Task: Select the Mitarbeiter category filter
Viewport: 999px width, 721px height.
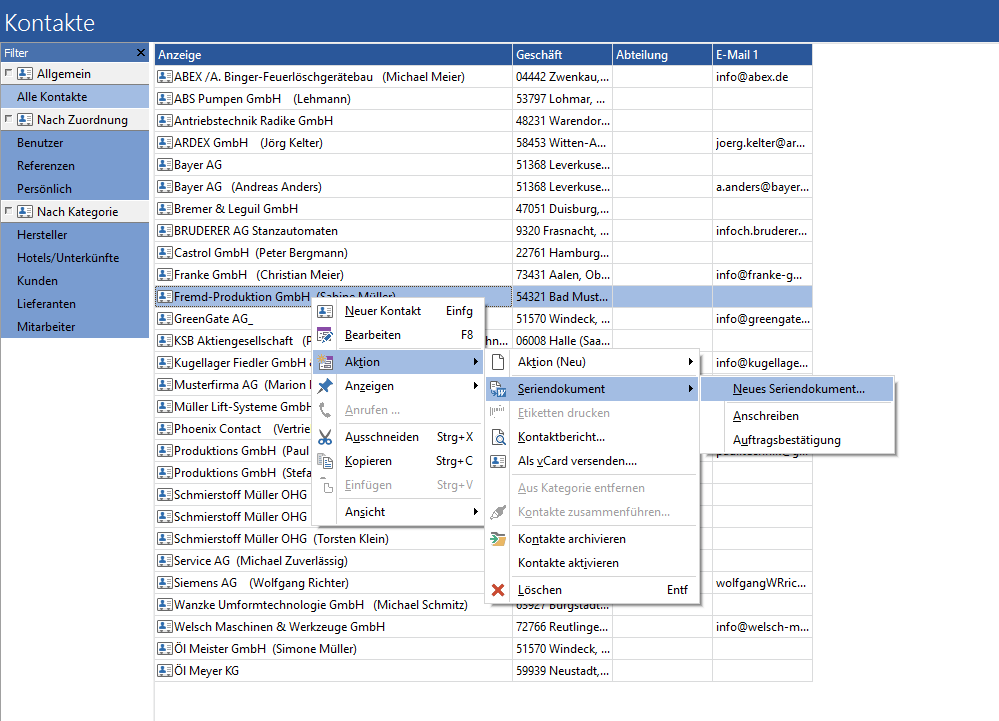Action: click(75, 326)
